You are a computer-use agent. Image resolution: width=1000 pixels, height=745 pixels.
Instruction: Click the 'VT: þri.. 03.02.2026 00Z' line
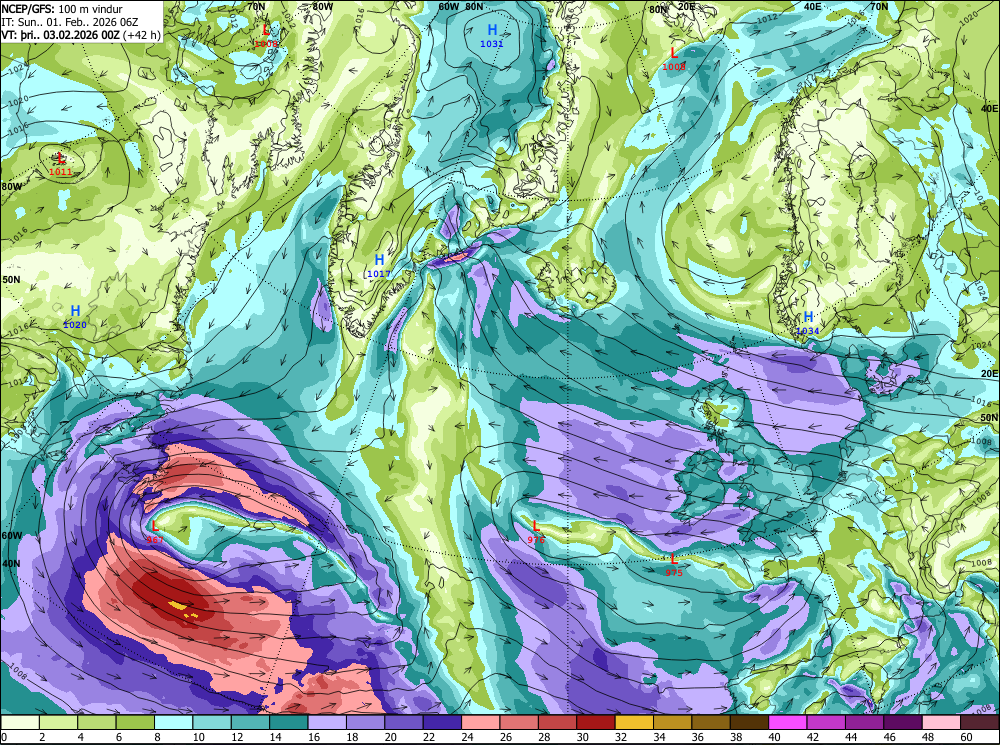(x=61, y=35)
